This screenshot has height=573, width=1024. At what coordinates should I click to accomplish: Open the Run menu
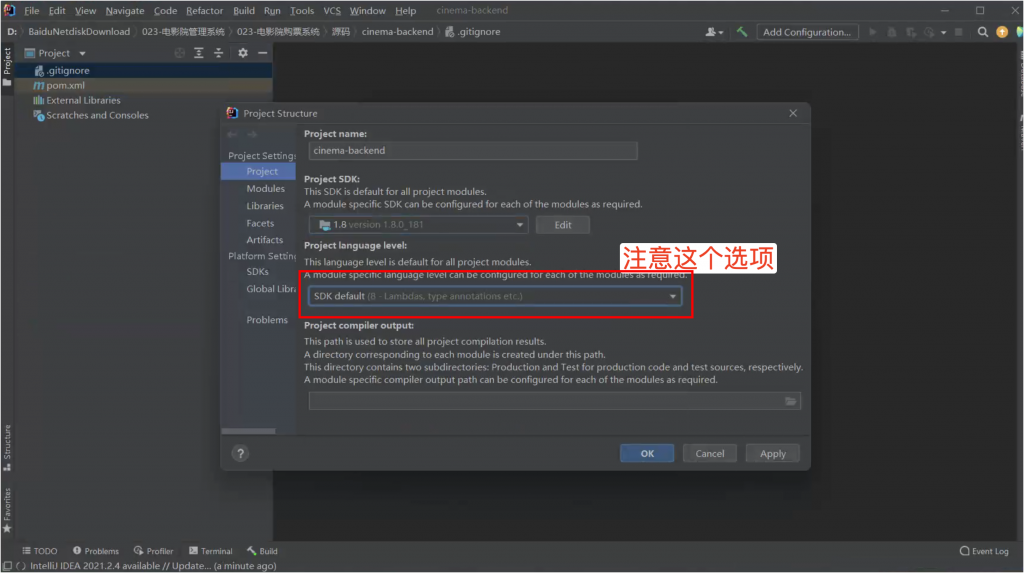click(272, 10)
